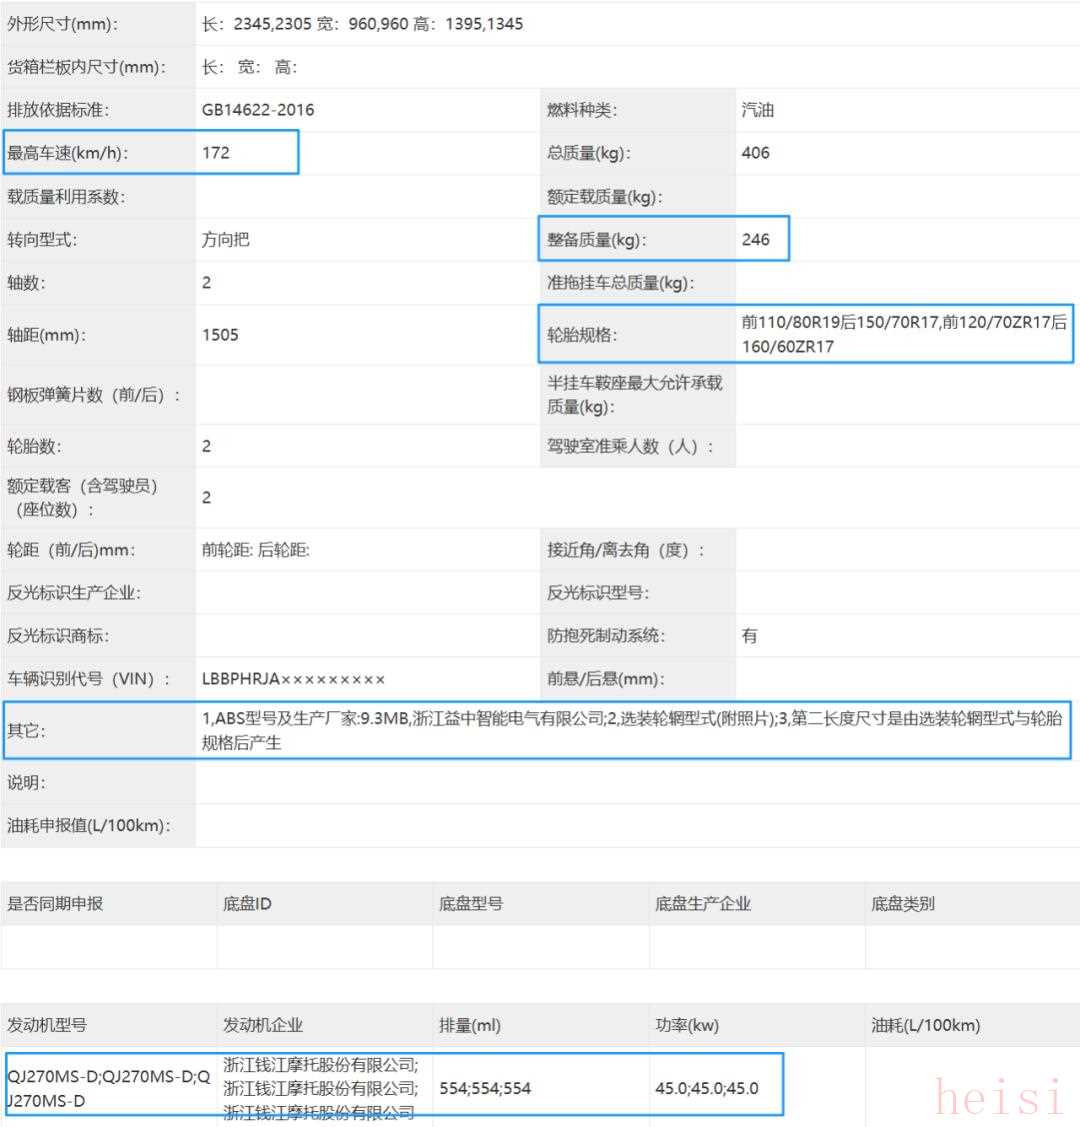Select the curb weight value 246

pyautogui.click(x=756, y=239)
